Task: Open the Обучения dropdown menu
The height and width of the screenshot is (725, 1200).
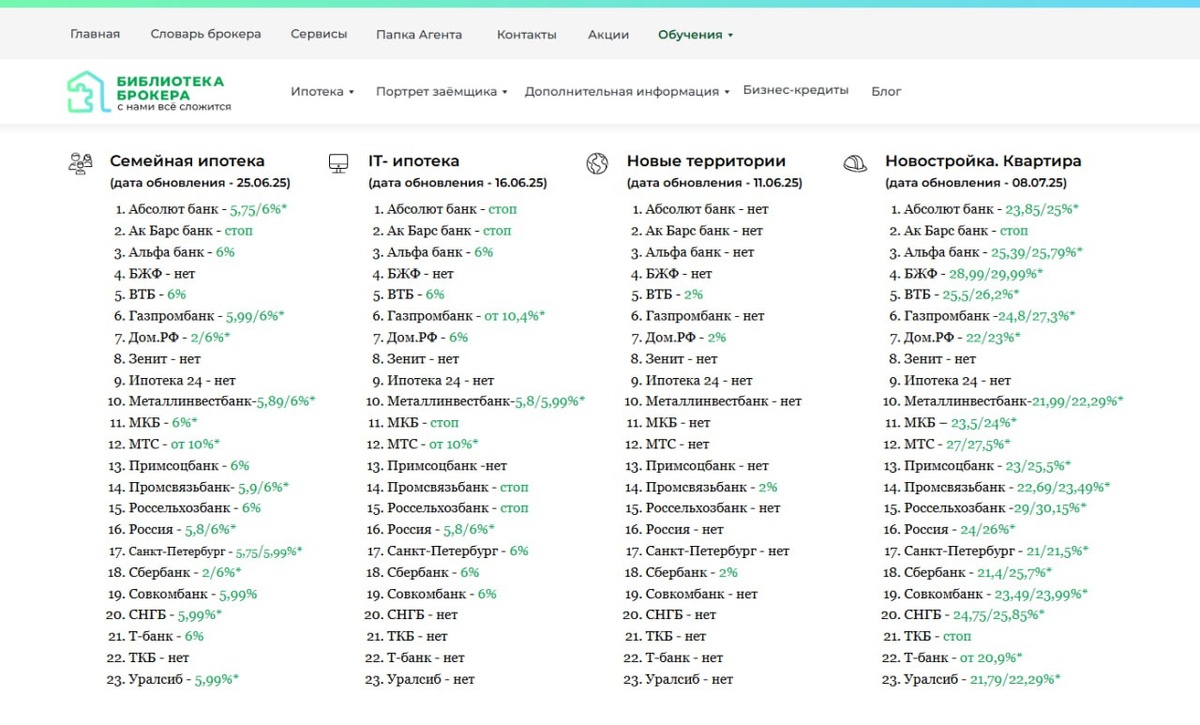Action: pos(695,34)
